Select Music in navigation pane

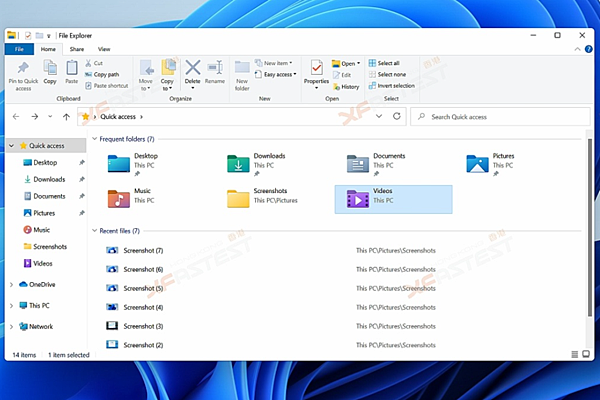pos(41,230)
